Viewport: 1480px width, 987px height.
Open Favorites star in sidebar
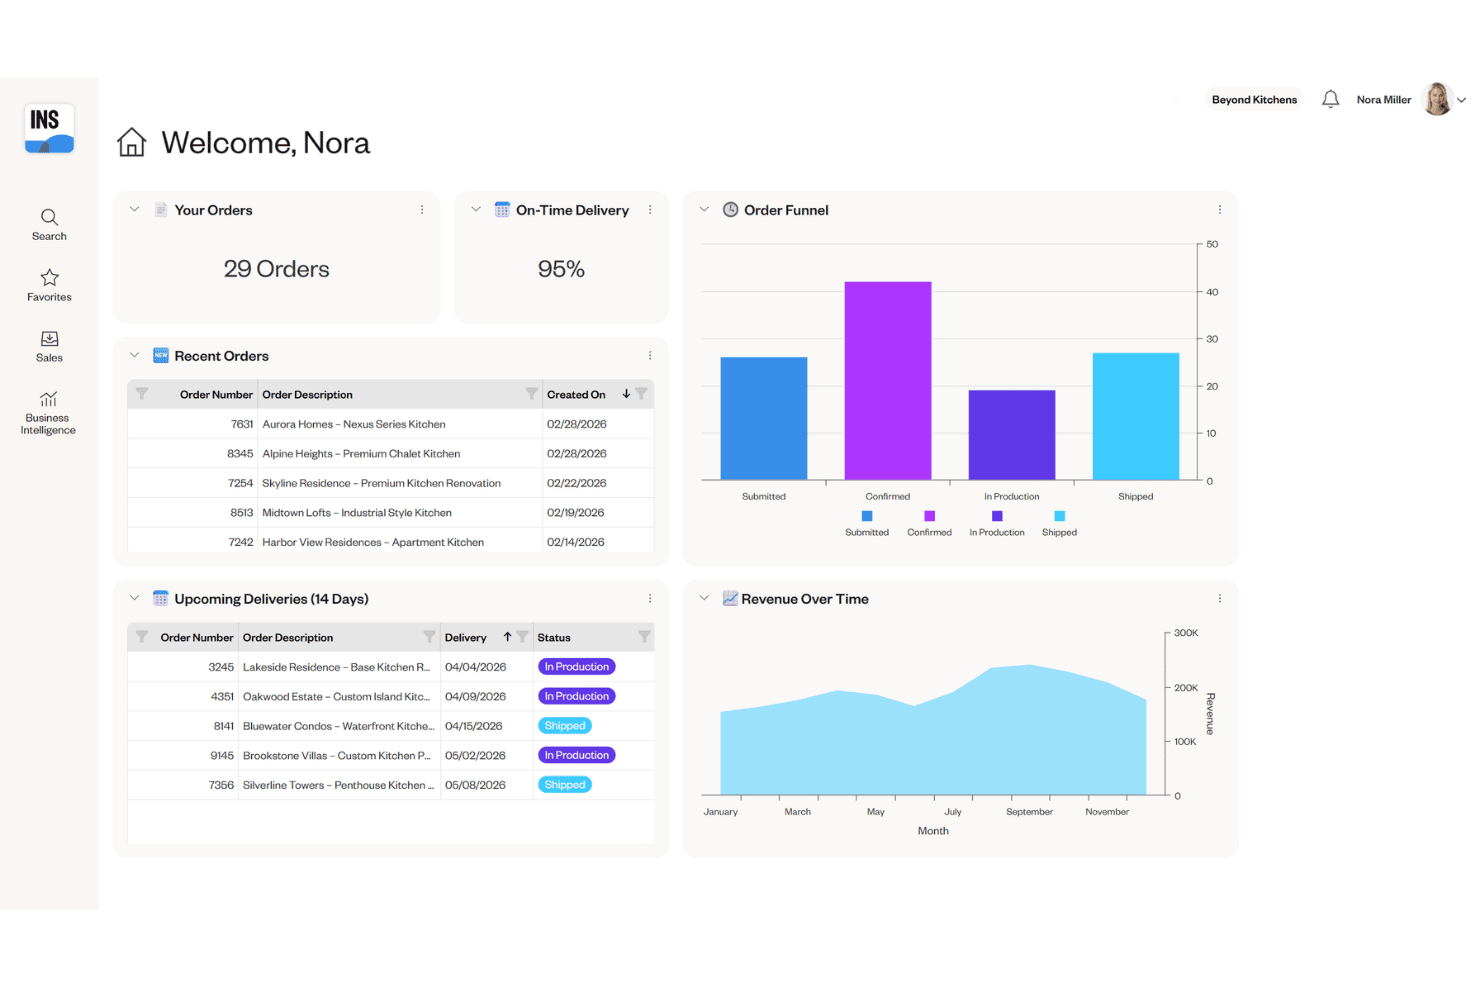pos(49,285)
